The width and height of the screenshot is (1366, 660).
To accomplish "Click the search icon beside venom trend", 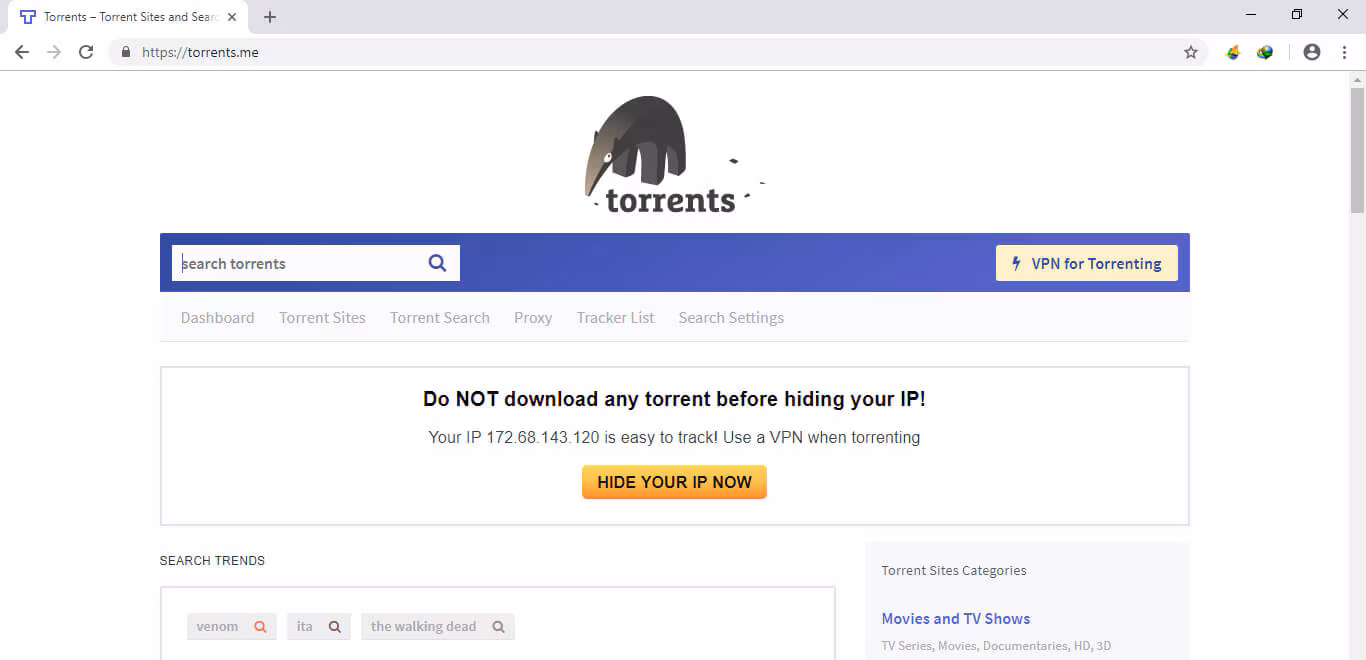I will click(x=260, y=627).
